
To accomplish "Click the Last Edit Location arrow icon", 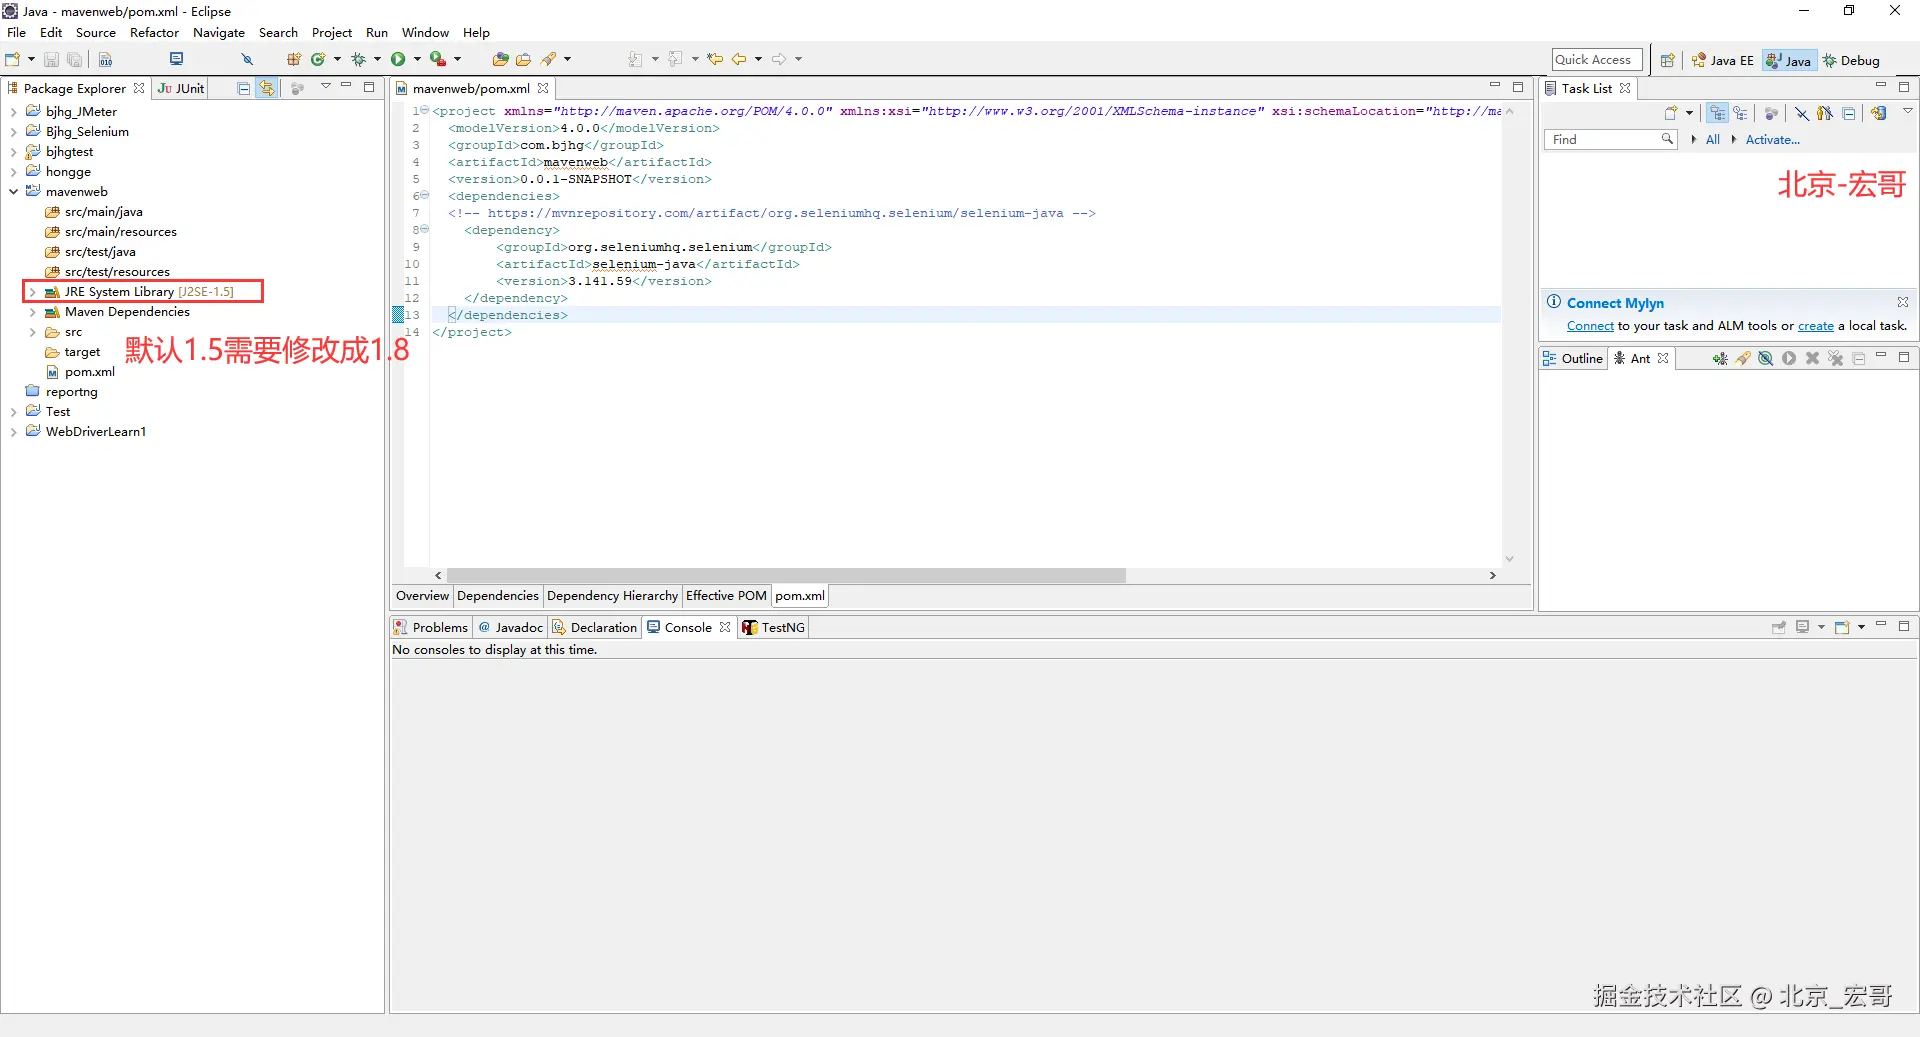I will point(715,60).
